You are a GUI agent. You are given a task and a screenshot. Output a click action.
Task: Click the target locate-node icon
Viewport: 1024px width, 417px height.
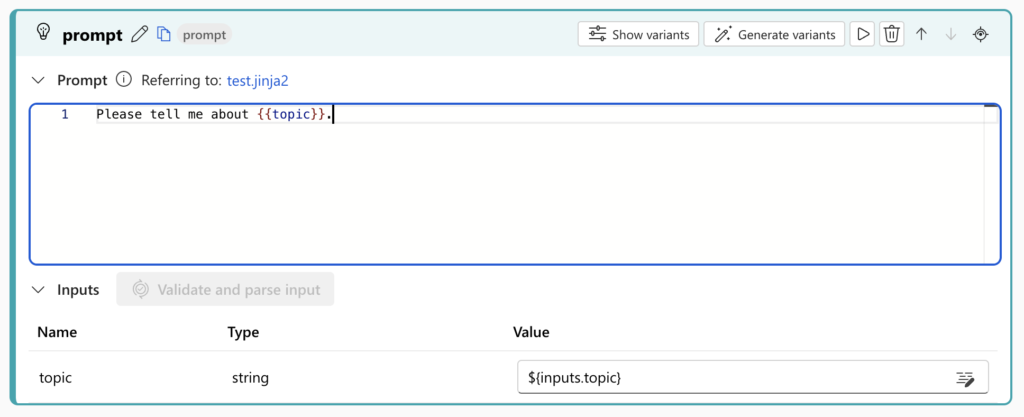(x=981, y=34)
